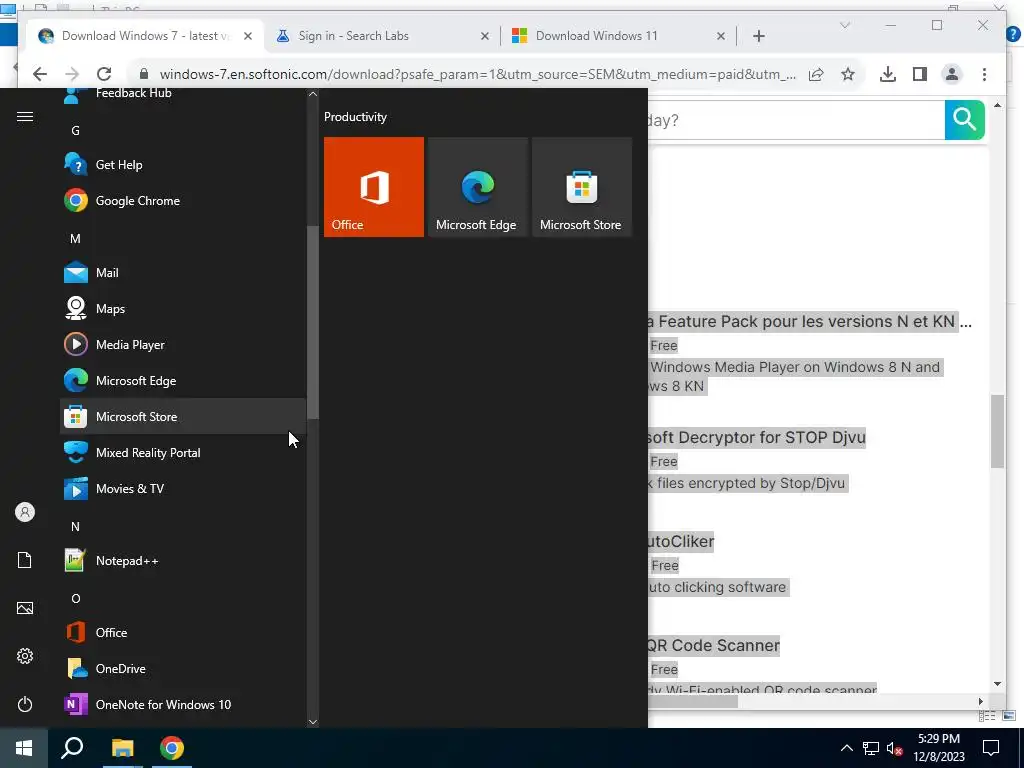
Task: Open the Power options in Start sidebar
Action: click(25, 704)
